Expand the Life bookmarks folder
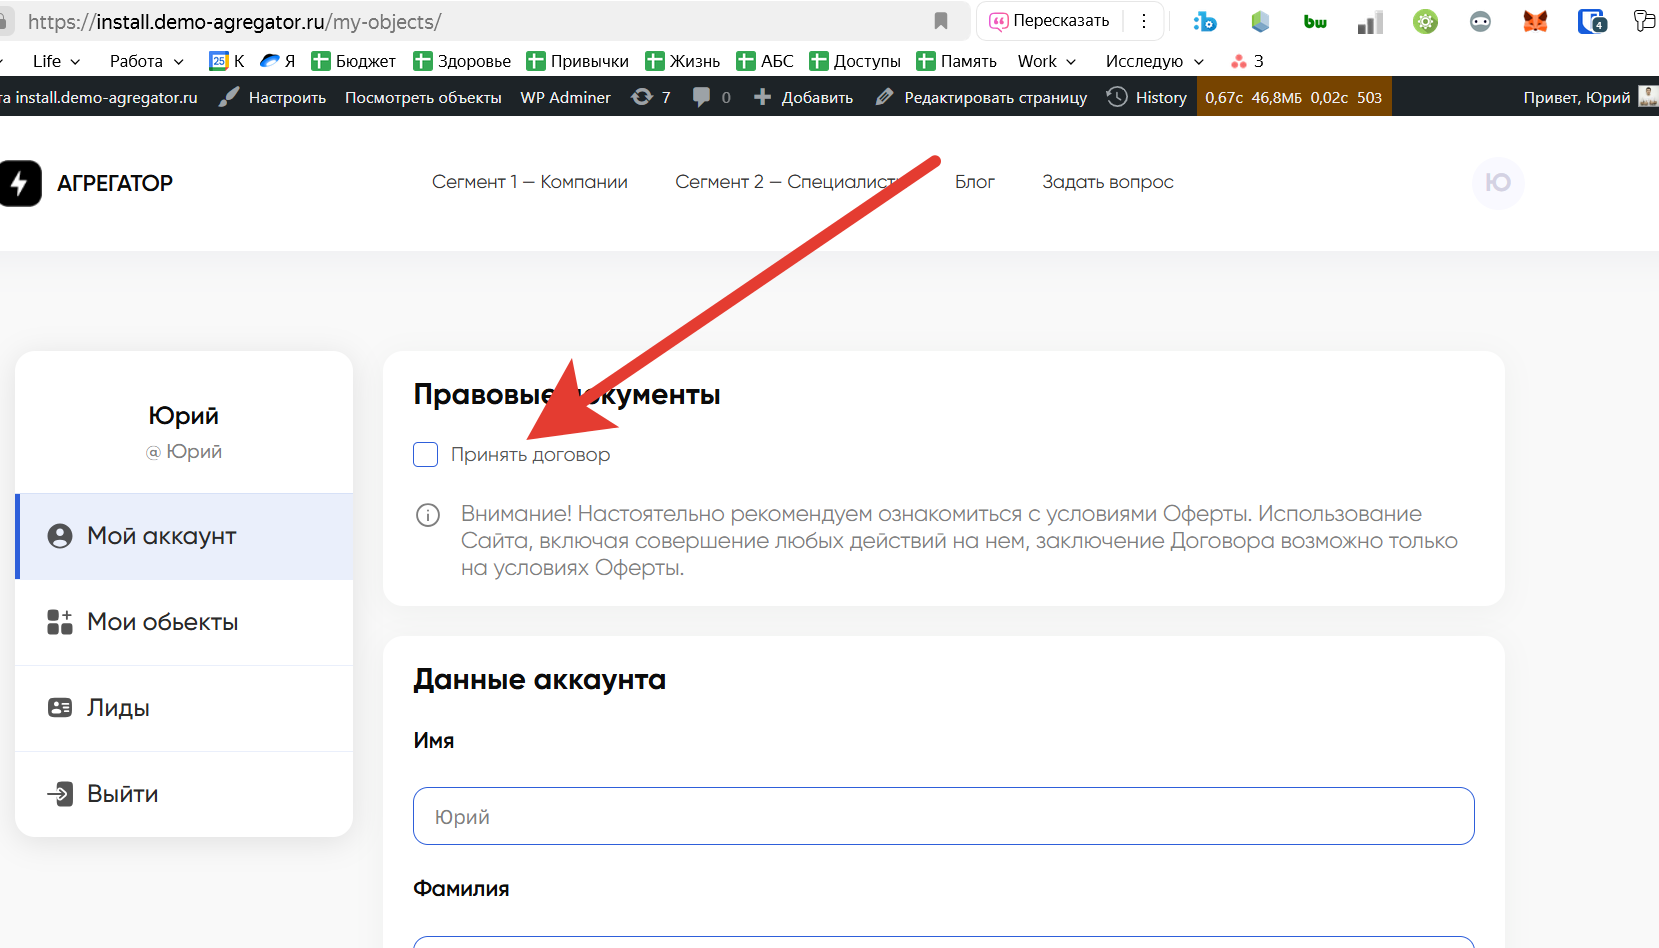Viewport: 1659px width, 948px height. click(x=56, y=61)
